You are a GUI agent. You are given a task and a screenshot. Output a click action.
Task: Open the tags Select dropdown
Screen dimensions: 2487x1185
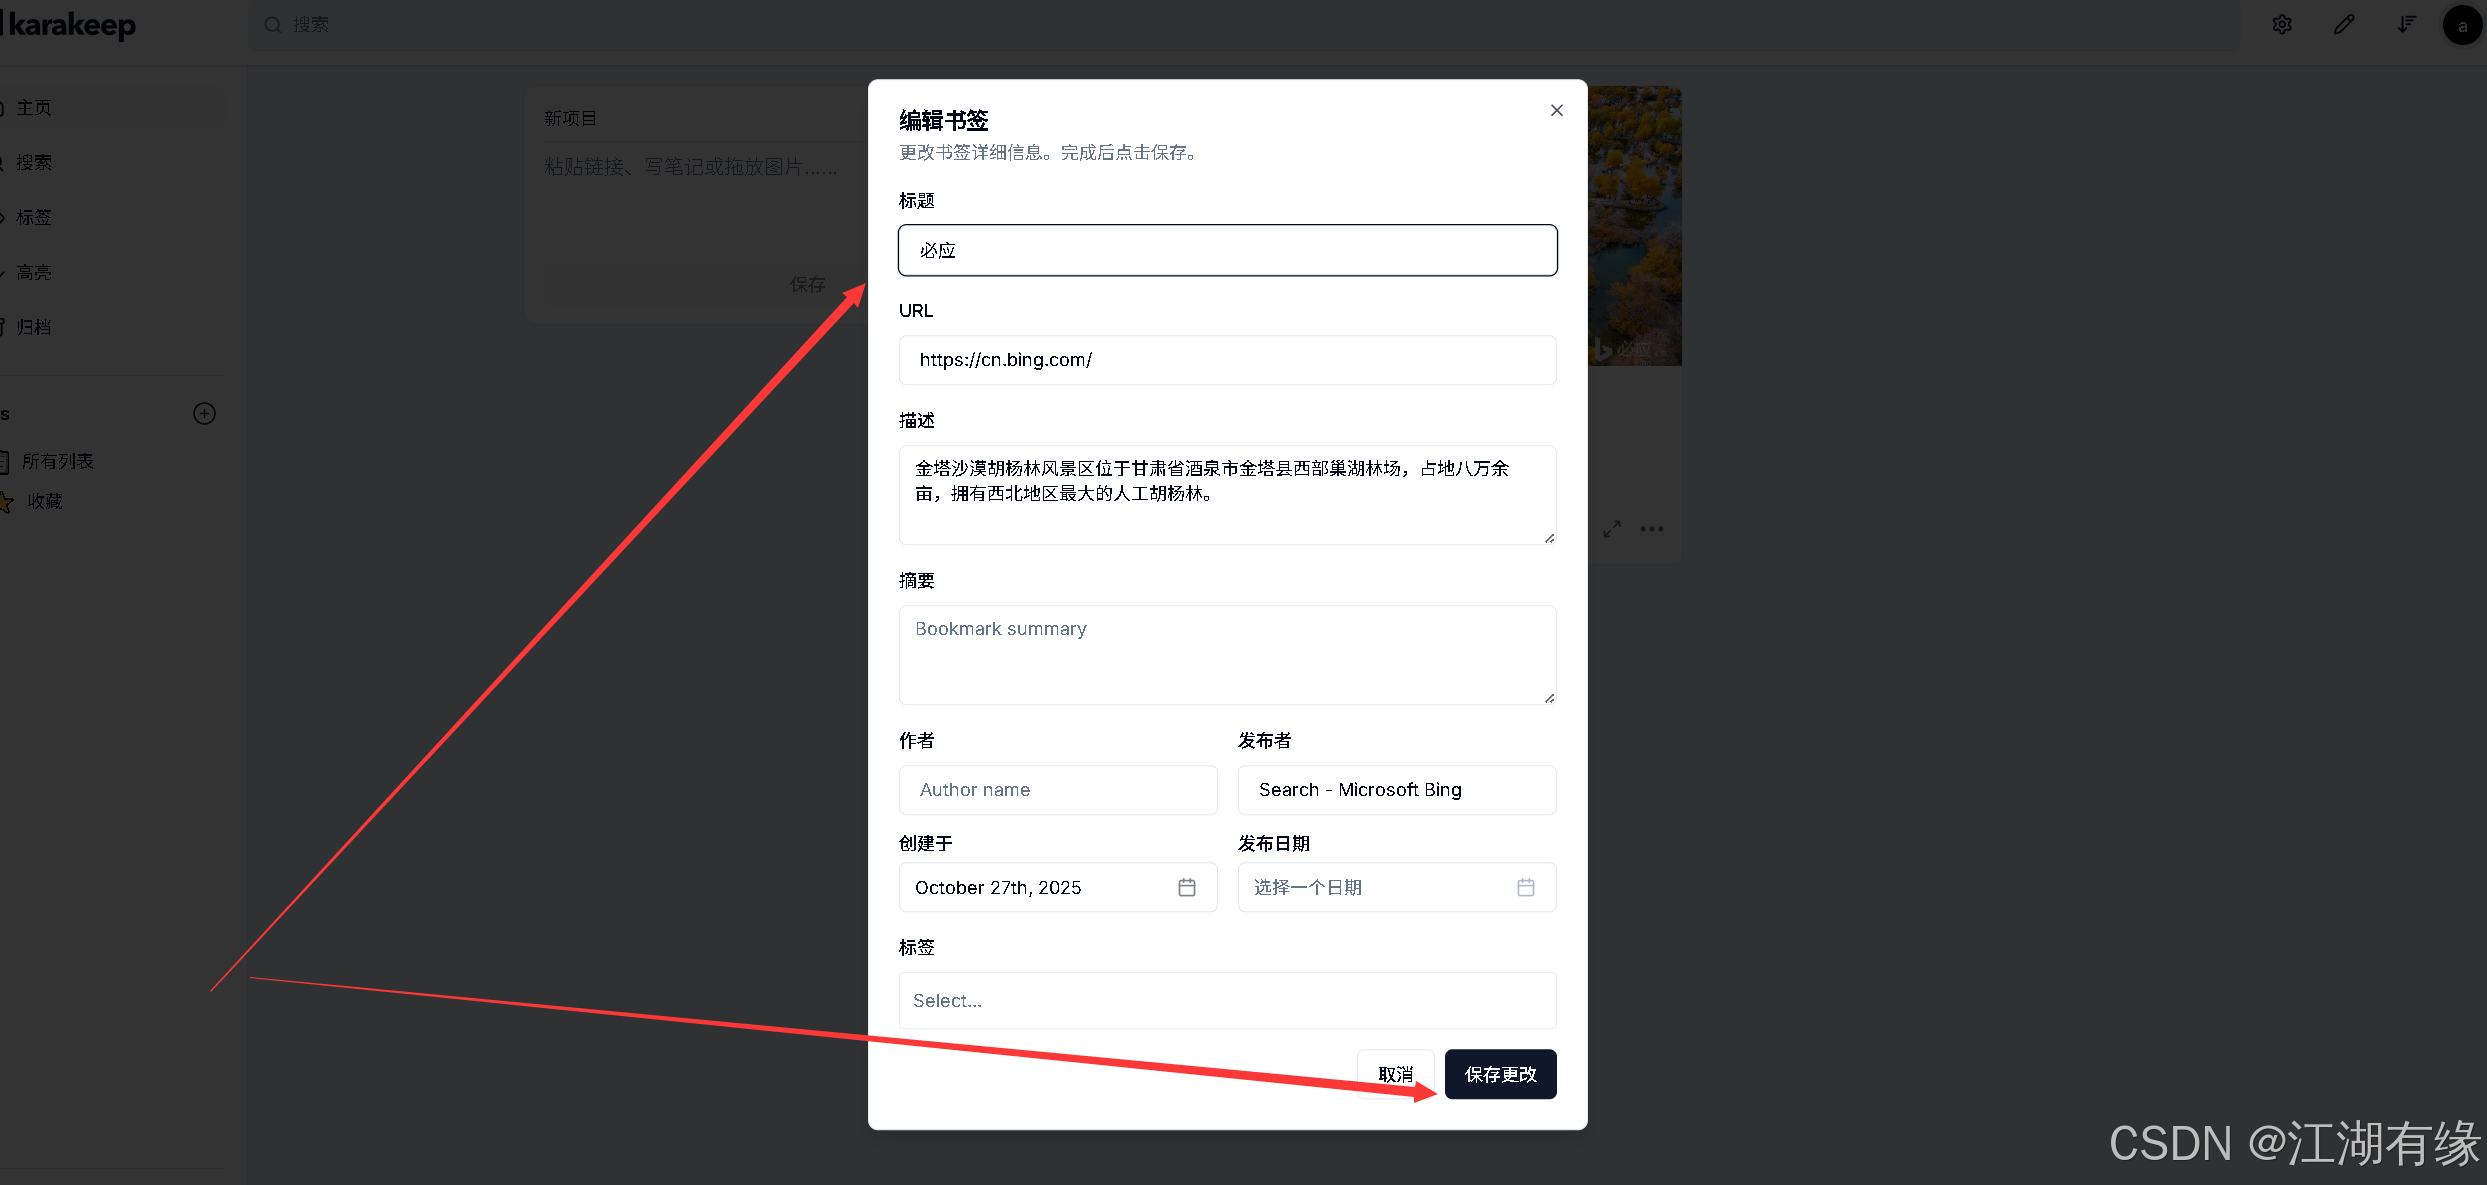(x=1227, y=1000)
